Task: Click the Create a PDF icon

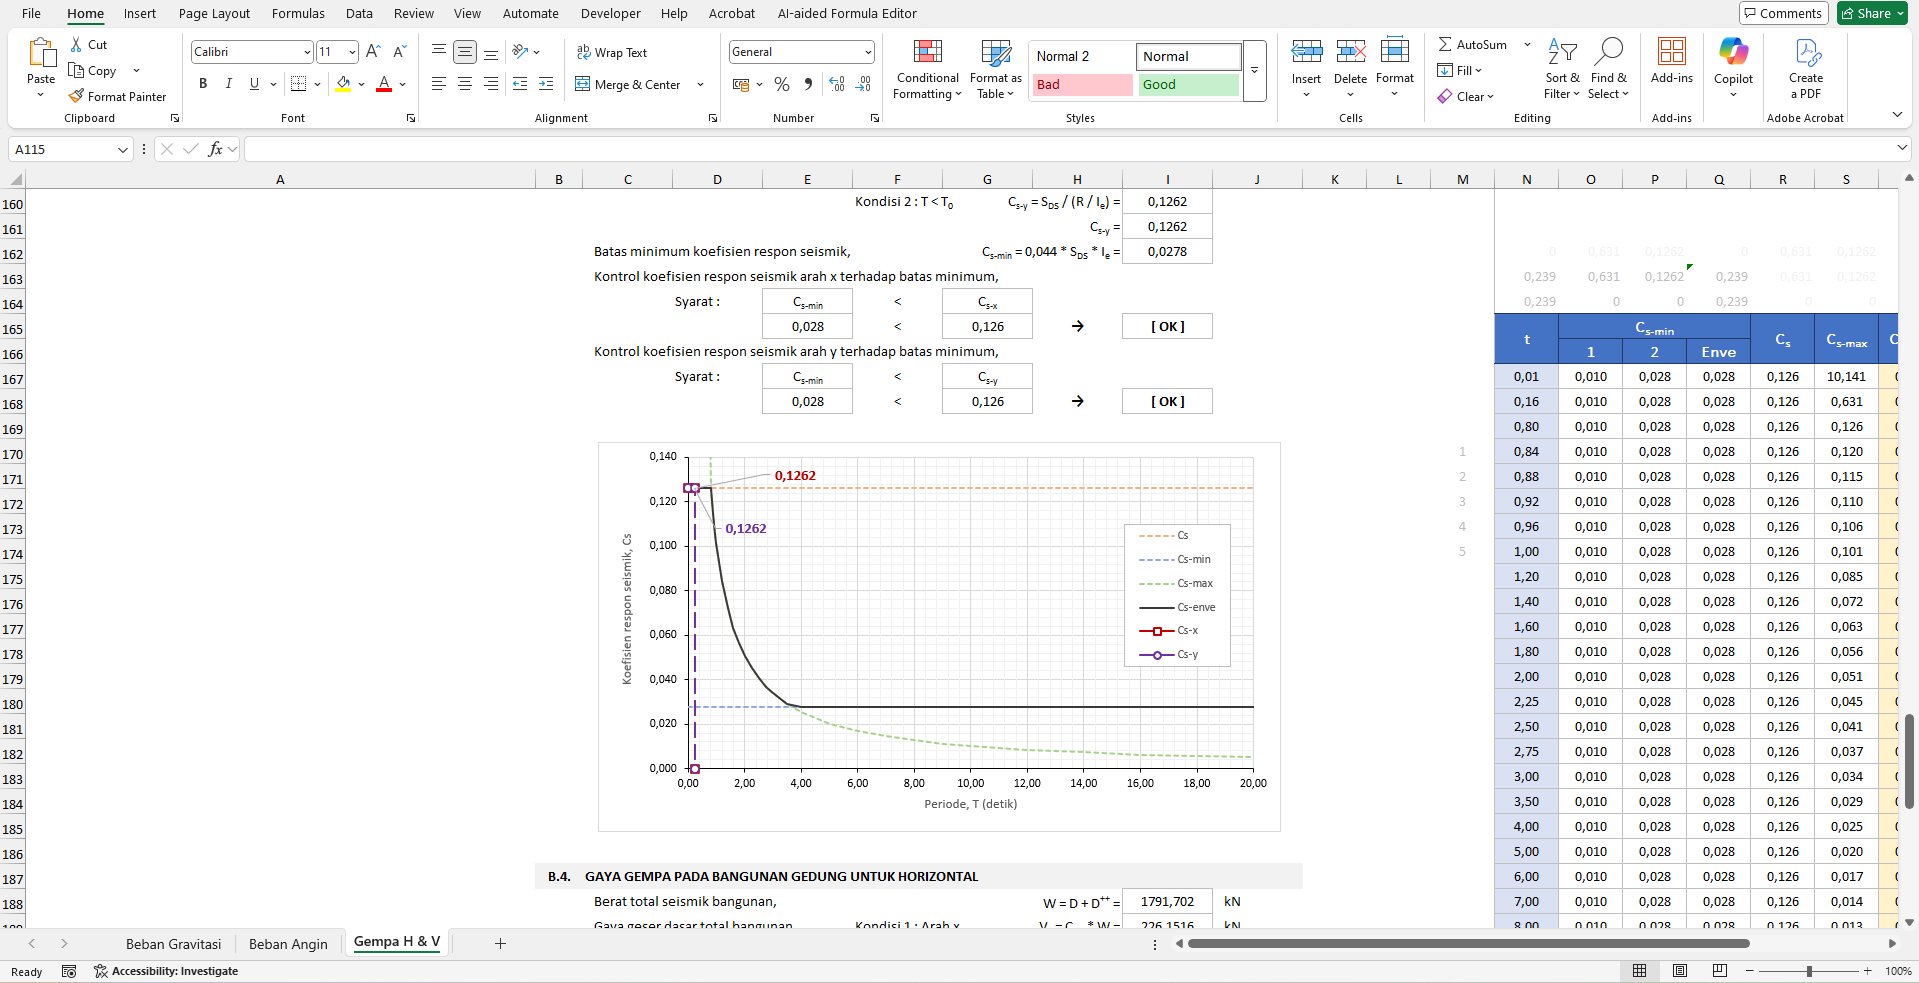Action: pyautogui.click(x=1806, y=52)
